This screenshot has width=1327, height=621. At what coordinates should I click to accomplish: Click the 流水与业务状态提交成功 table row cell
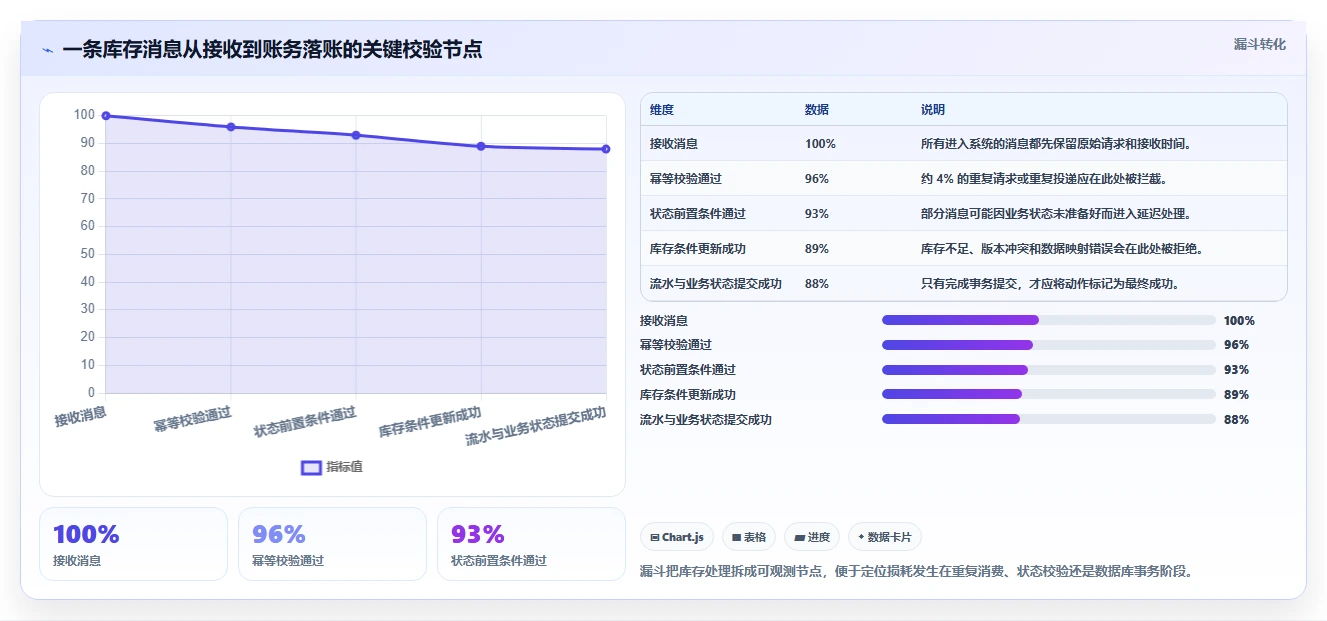(716, 284)
